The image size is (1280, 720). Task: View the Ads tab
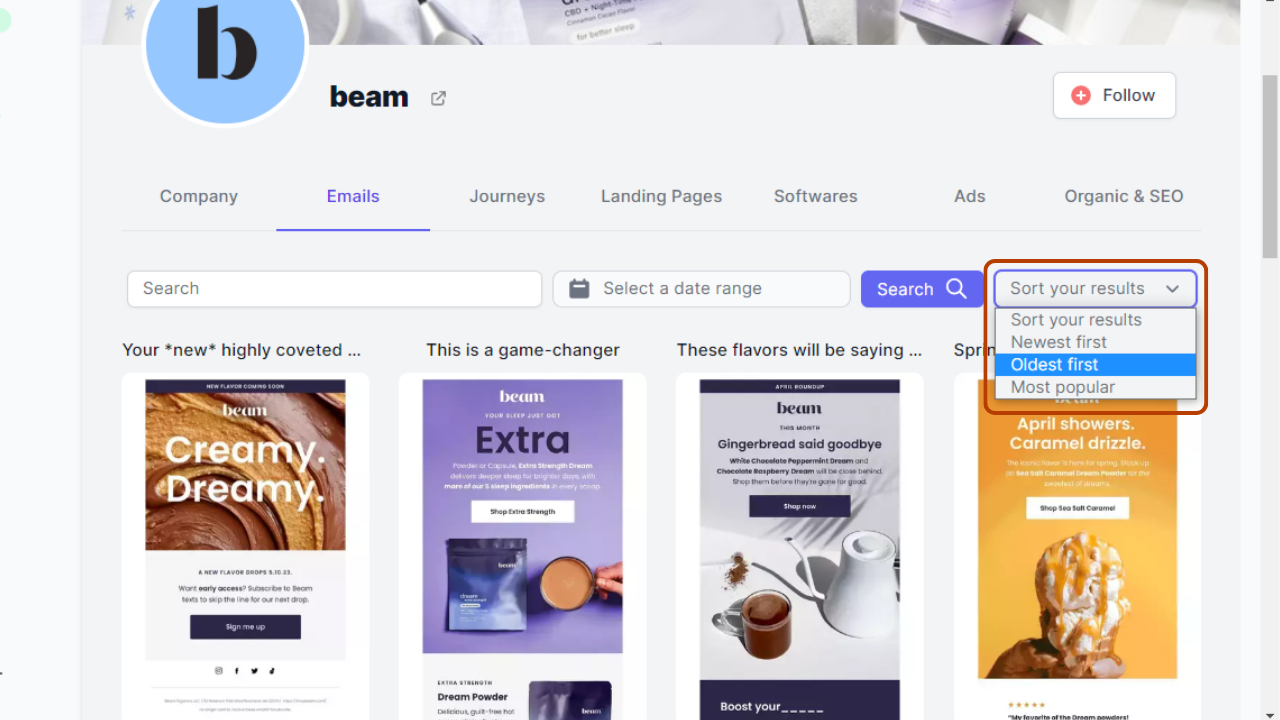969,196
